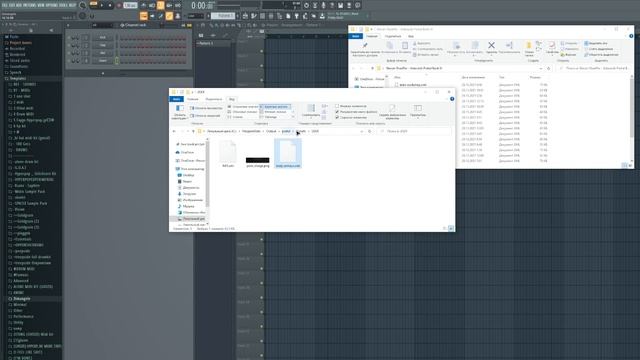Click the Удалить (X) icon in back Explorer
This screenshot has width=640, height=360.
[x=491, y=45]
